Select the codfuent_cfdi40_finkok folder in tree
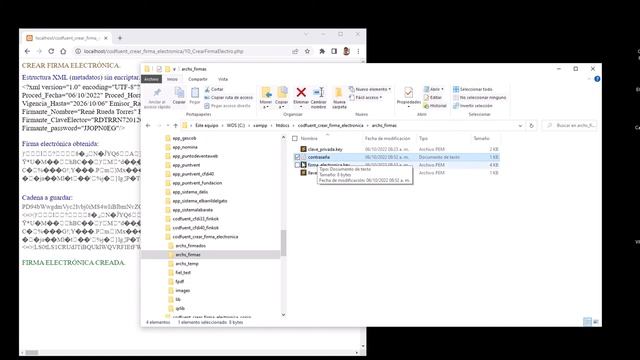640x360 pixels. point(196,228)
